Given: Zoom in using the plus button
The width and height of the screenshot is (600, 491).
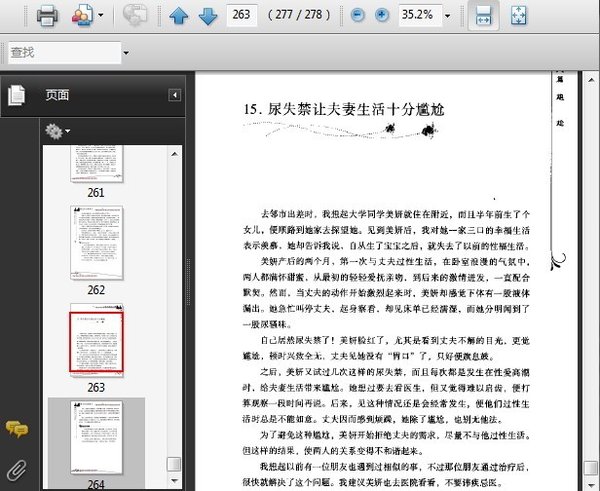Looking at the screenshot, I should 382,15.
